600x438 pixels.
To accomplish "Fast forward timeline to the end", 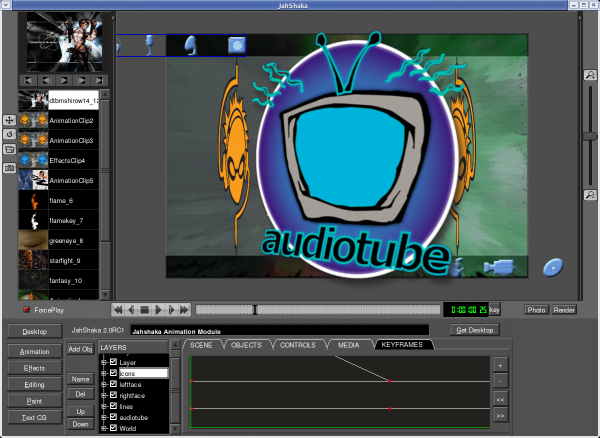I will coord(184,309).
